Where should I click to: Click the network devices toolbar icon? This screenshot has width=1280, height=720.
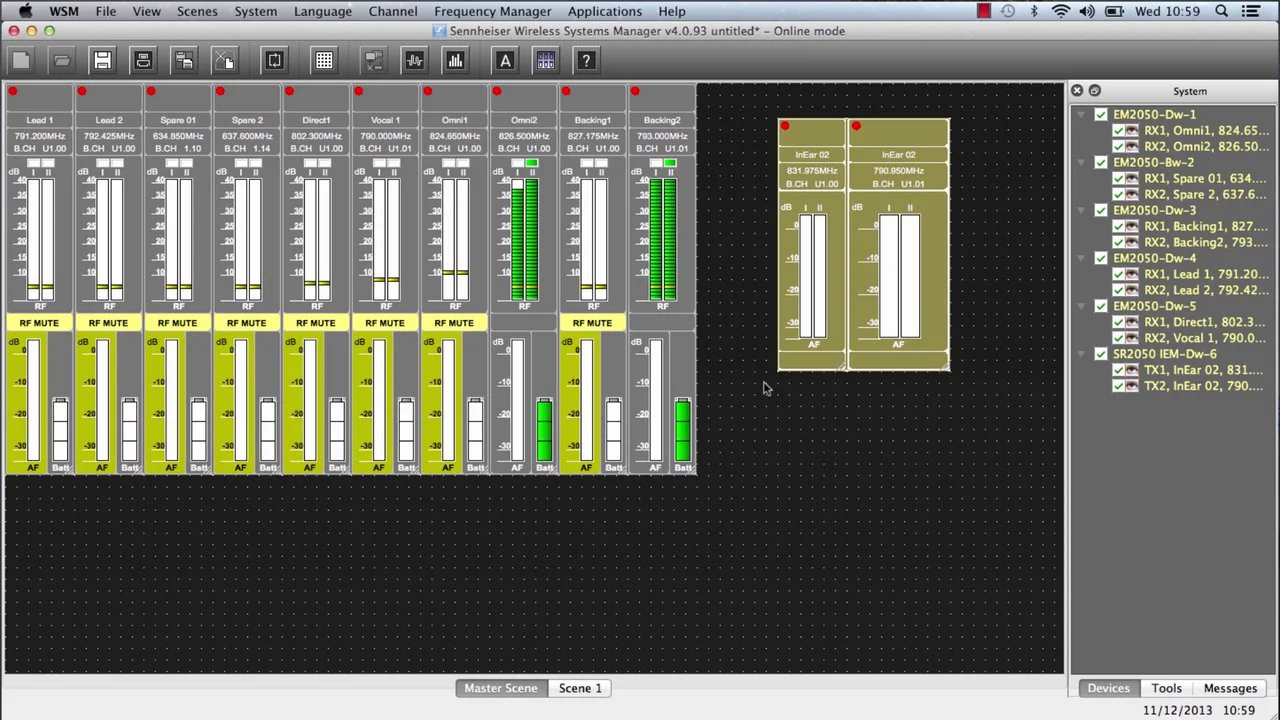(x=374, y=61)
